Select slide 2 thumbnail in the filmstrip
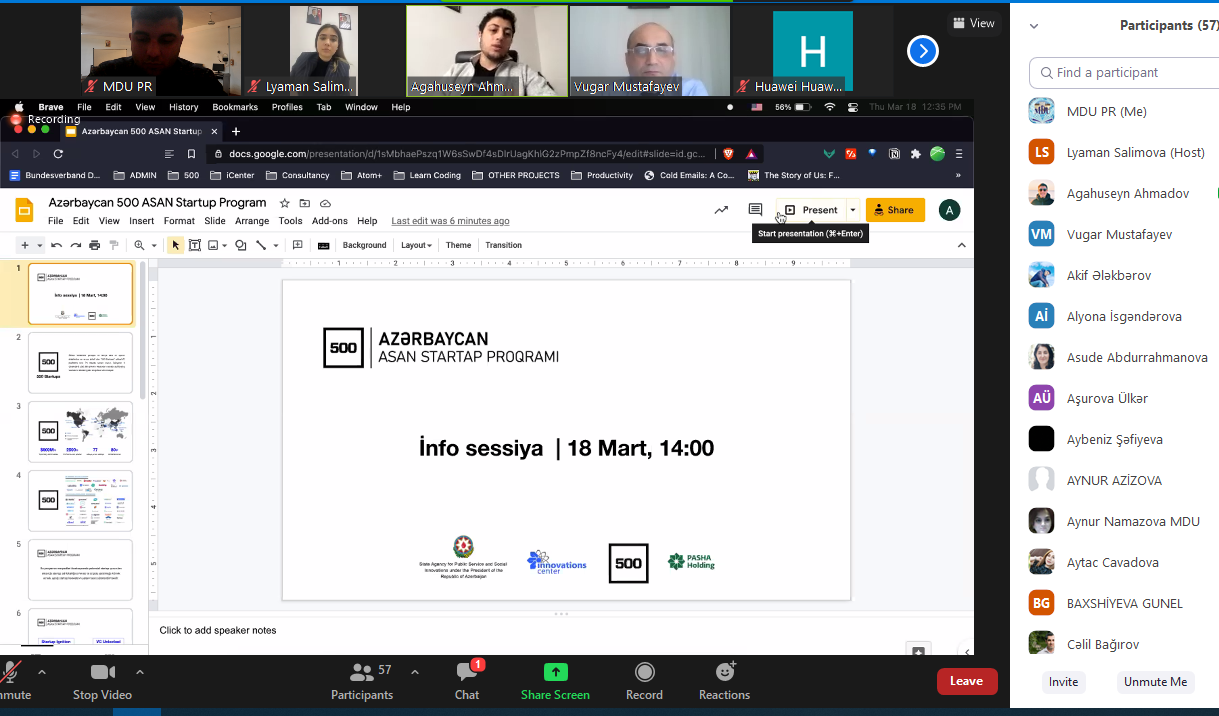The image size is (1219, 716). [80, 364]
